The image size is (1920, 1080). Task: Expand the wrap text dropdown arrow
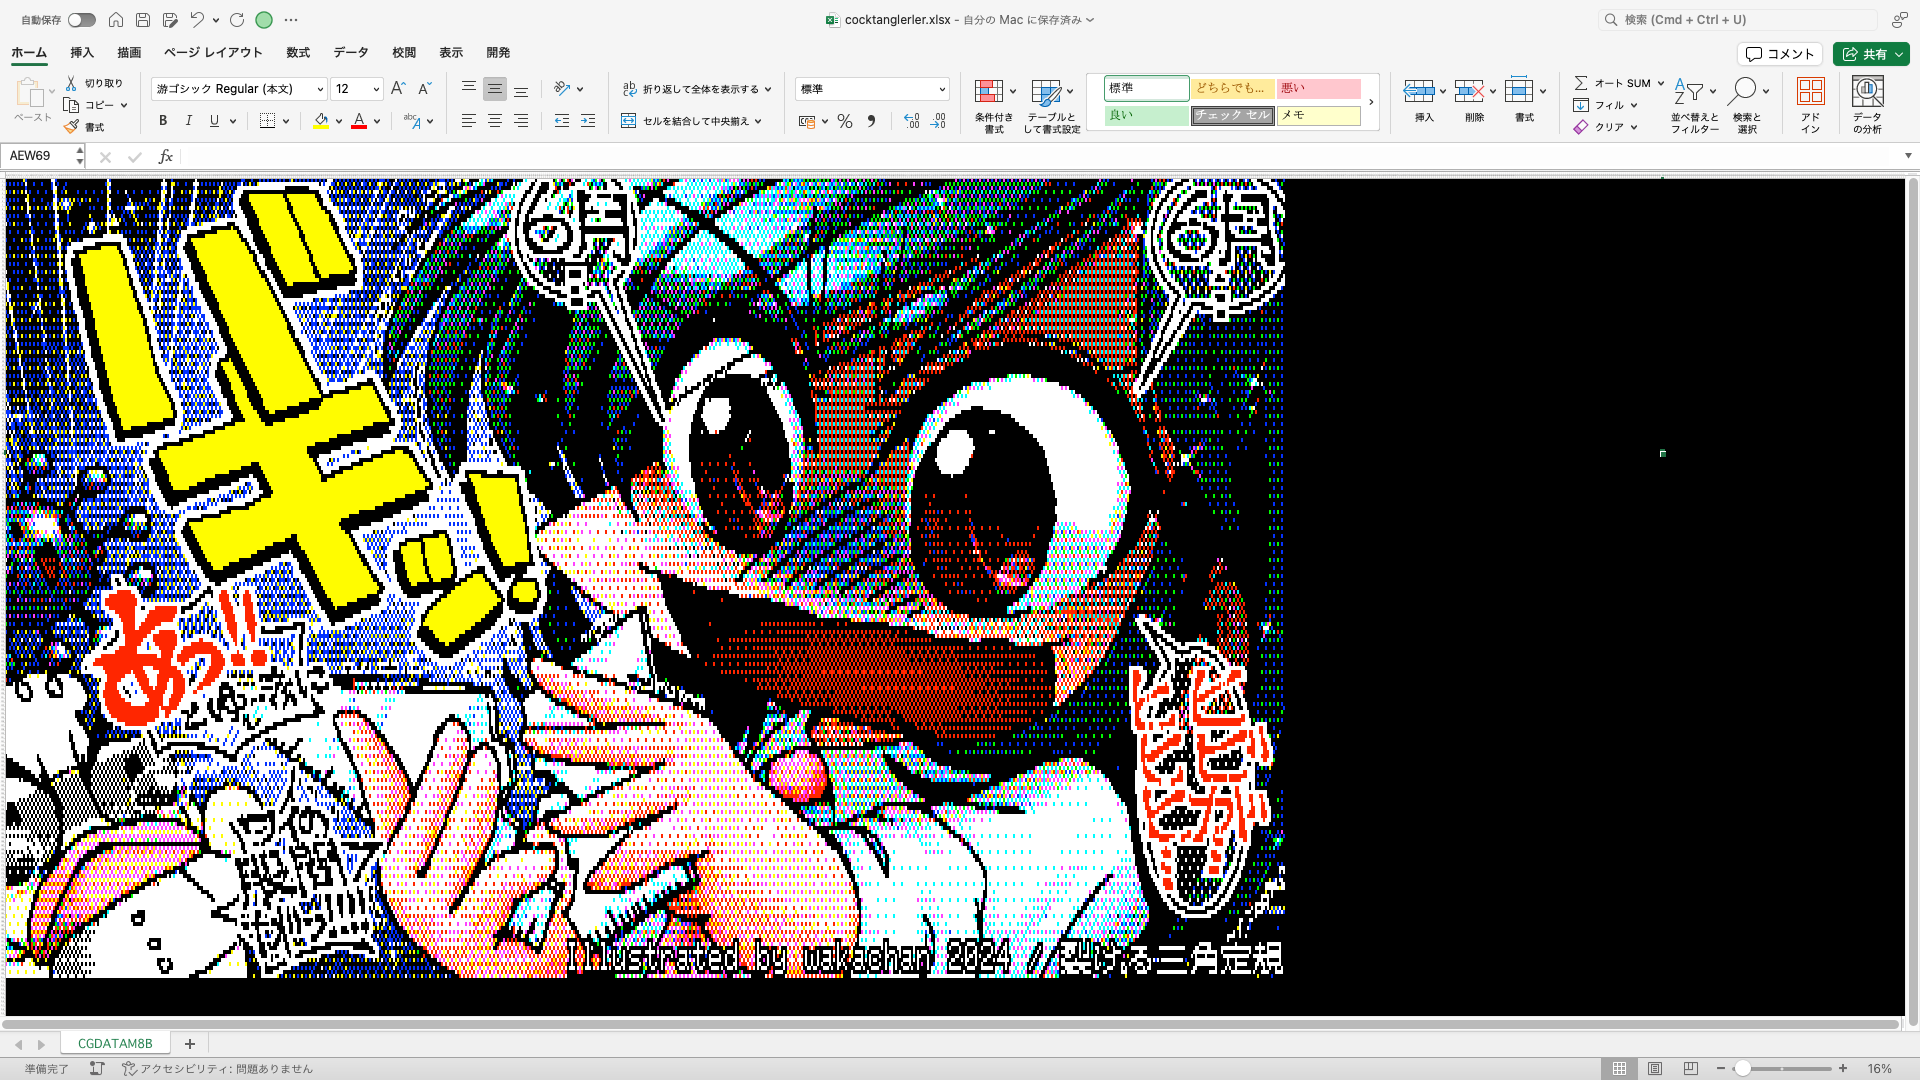click(x=768, y=89)
